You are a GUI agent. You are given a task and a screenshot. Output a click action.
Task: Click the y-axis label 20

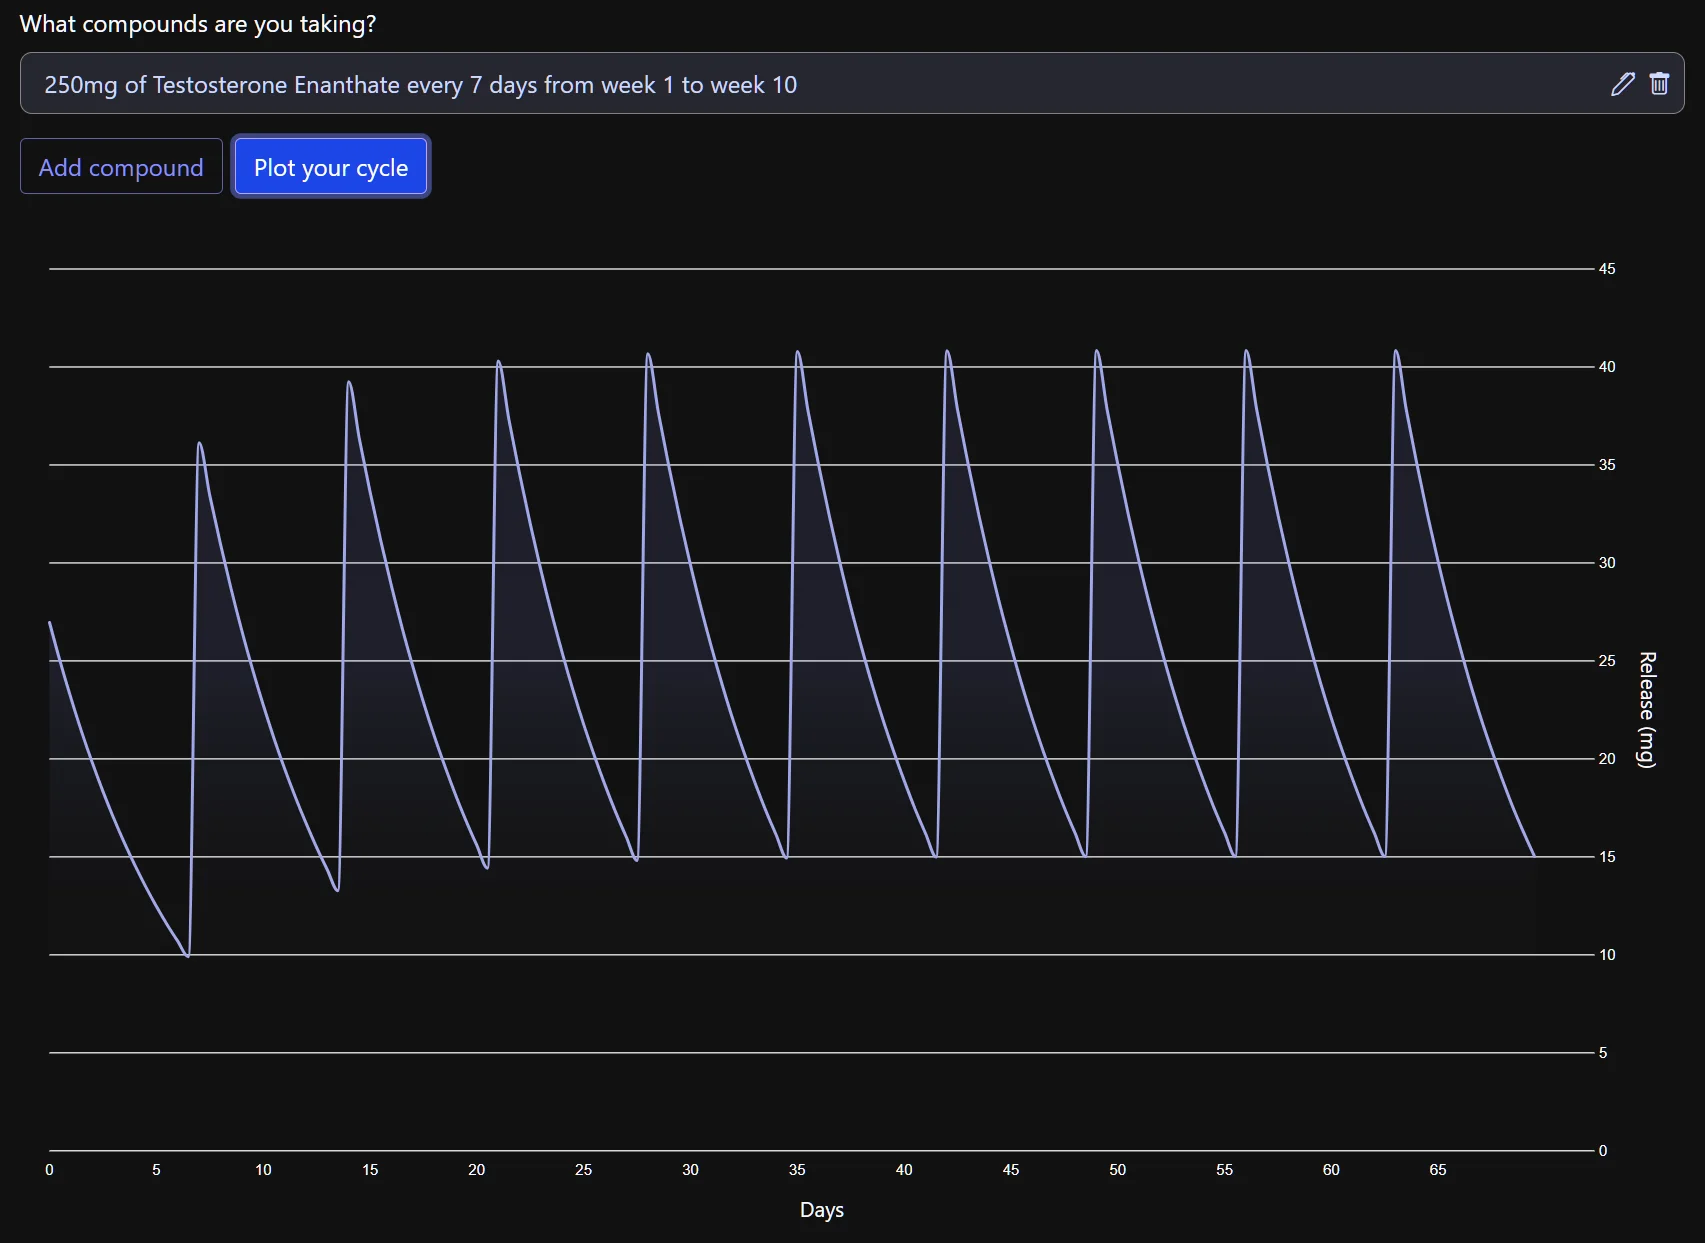pyautogui.click(x=1607, y=759)
